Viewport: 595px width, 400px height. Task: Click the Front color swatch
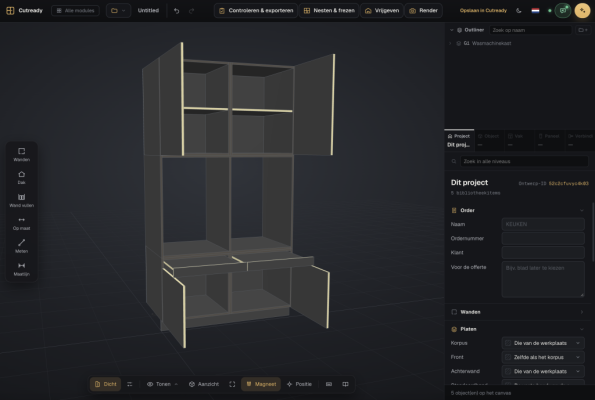pos(508,357)
